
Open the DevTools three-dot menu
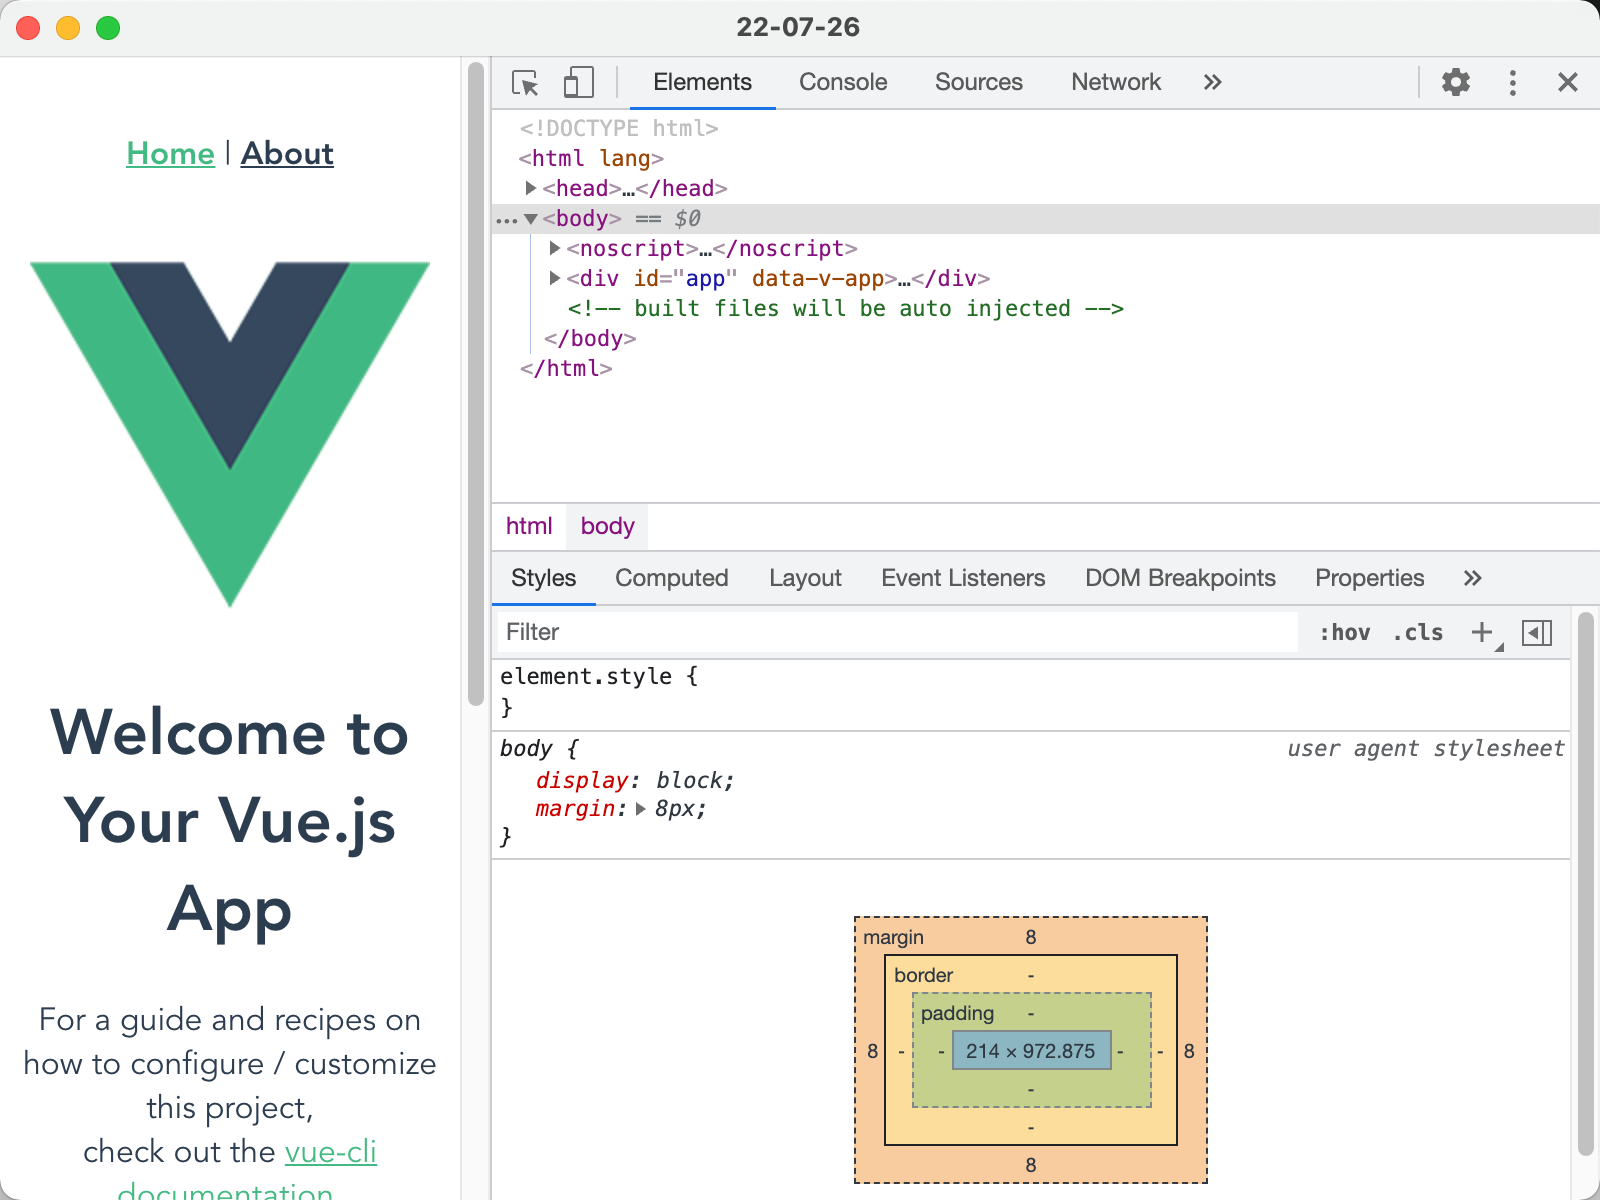[x=1512, y=82]
